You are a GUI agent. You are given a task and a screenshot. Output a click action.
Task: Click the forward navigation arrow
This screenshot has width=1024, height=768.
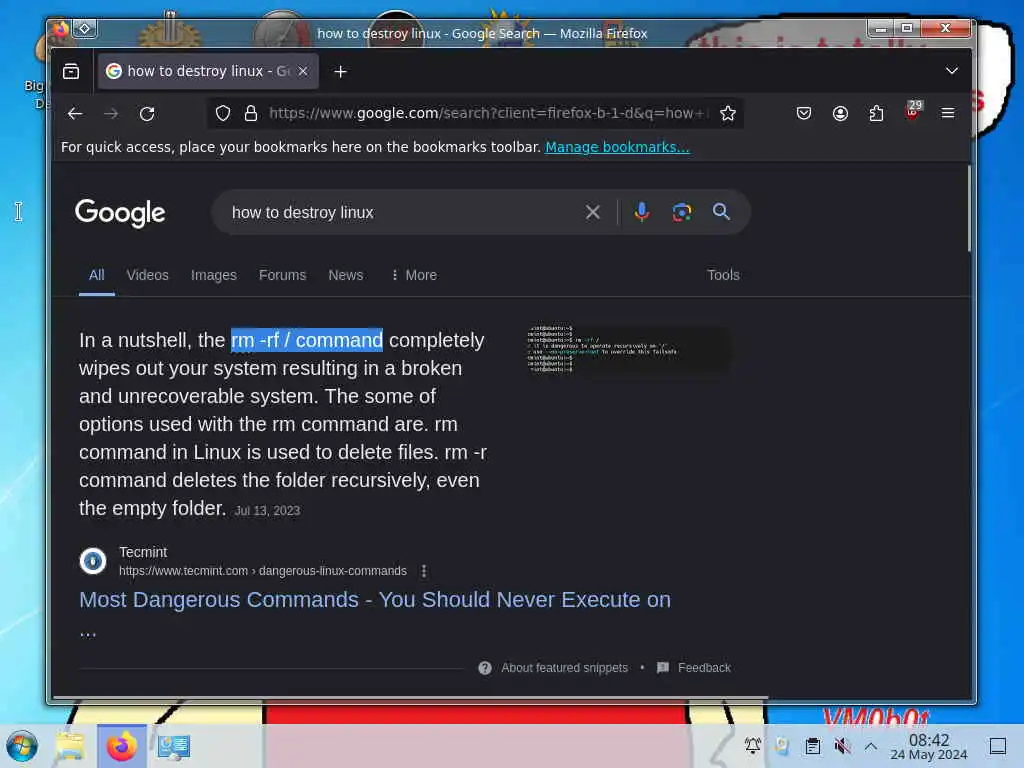[111, 114]
